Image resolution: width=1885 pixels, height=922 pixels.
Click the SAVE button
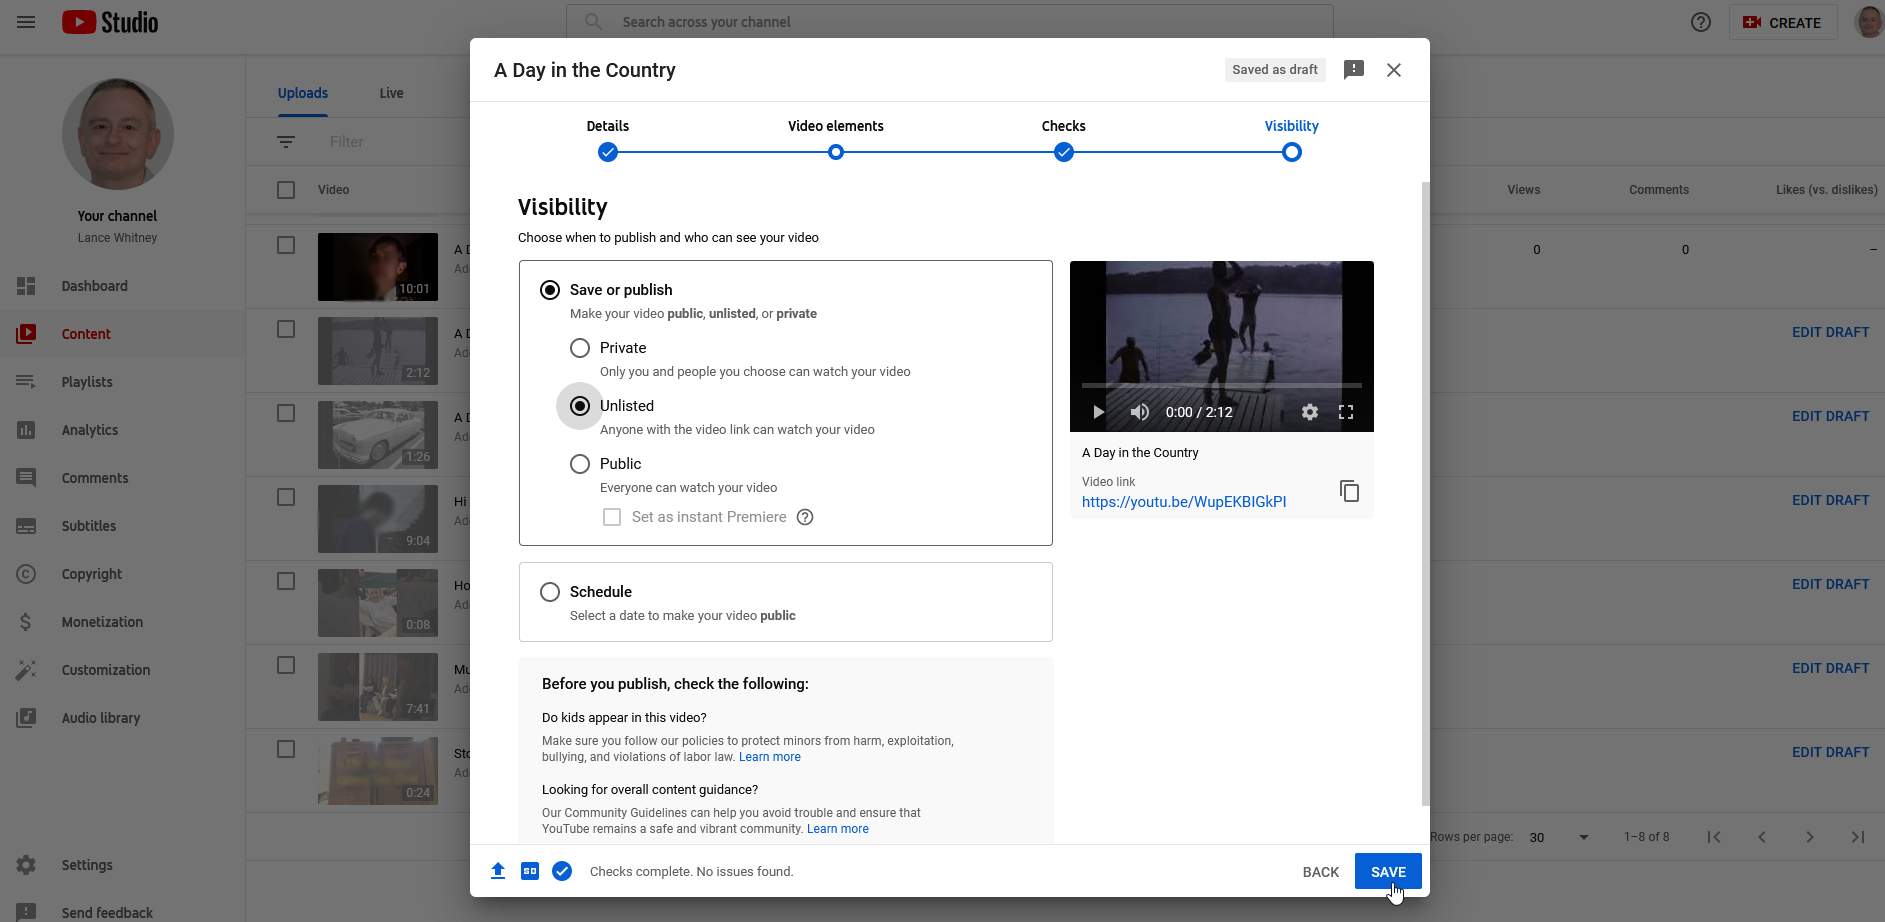(x=1388, y=872)
